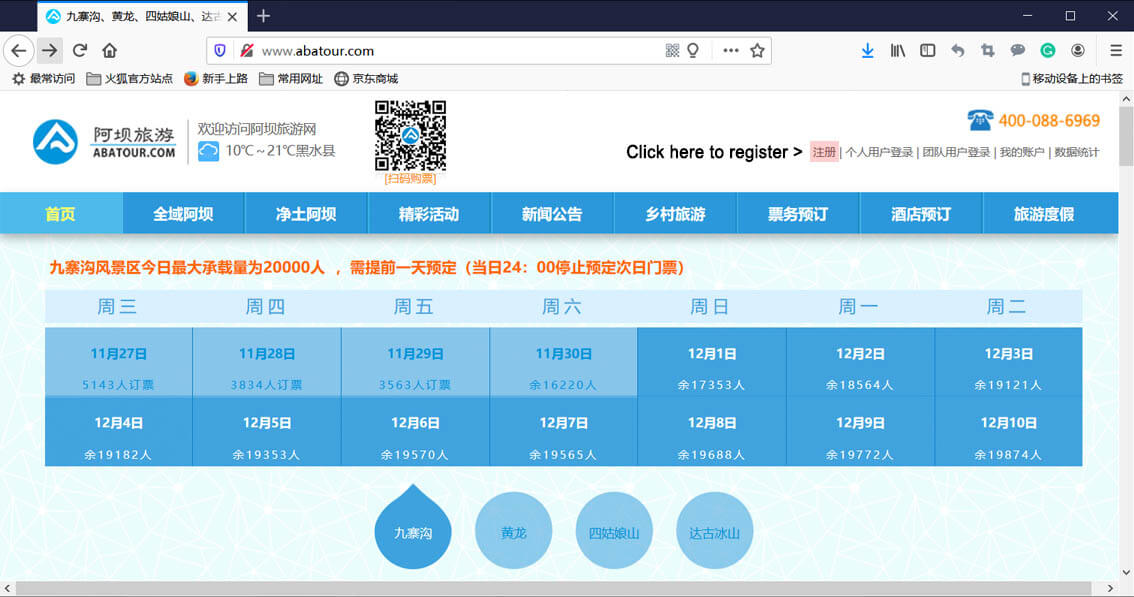Toggle the sidebar panel icon
The width and height of the screenshot is (1134, 597).
pos(927,51)
